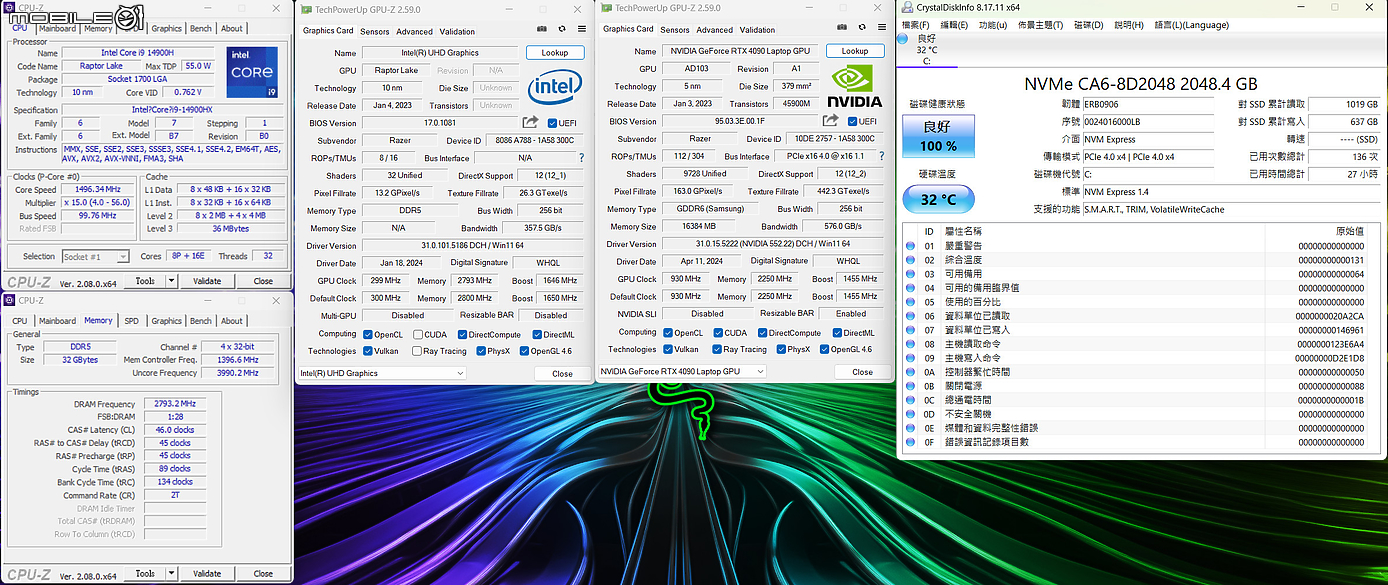
Task: Click blue status dot for attribute 0E row
Action: point(910,427)
